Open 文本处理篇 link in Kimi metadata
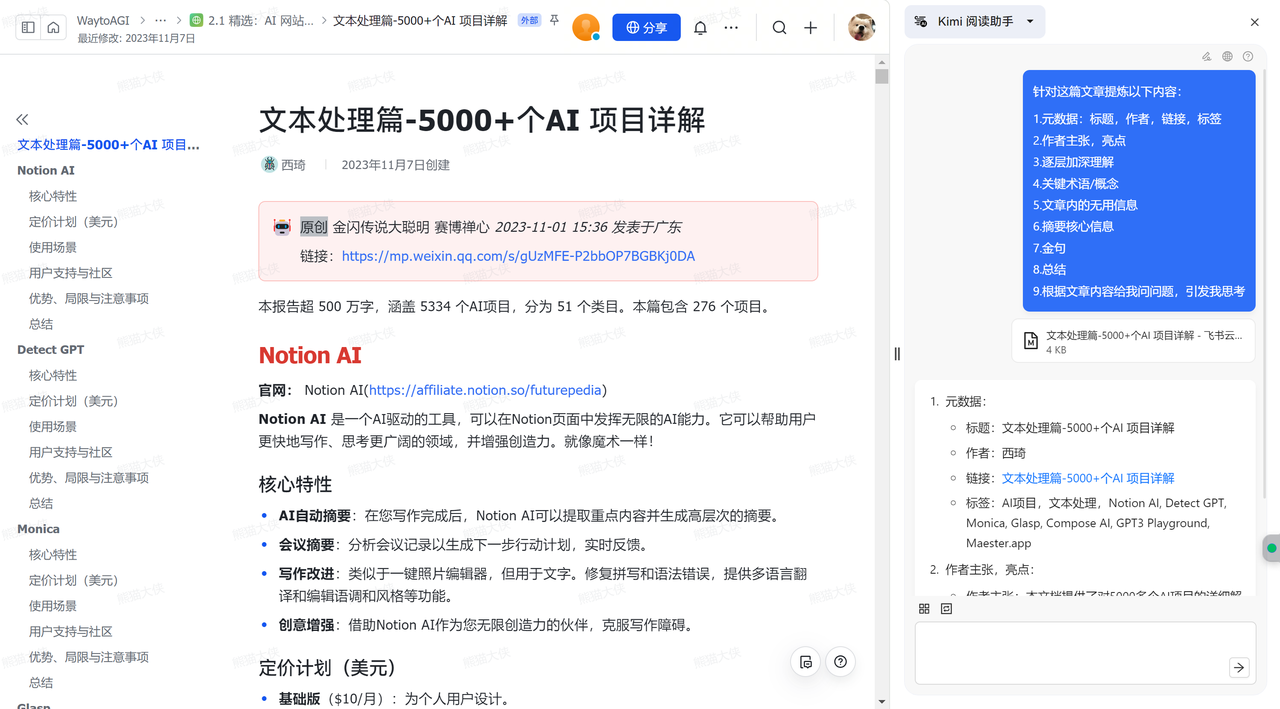Image resolution: width=1280 pixels, height=709 pixels. [1088, 478]
